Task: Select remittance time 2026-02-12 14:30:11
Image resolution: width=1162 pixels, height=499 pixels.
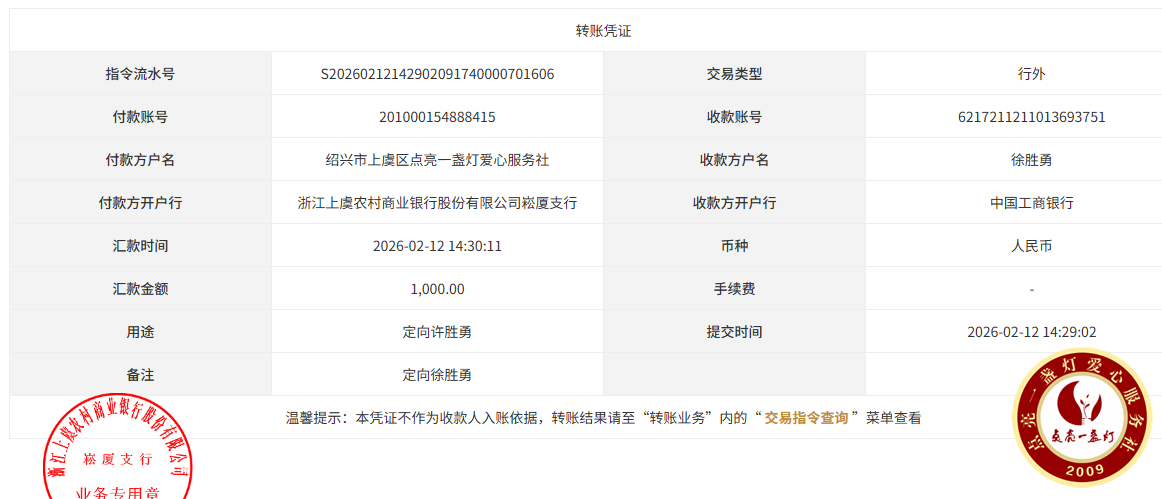Action: pyautogui.click(x=437, y=246)
